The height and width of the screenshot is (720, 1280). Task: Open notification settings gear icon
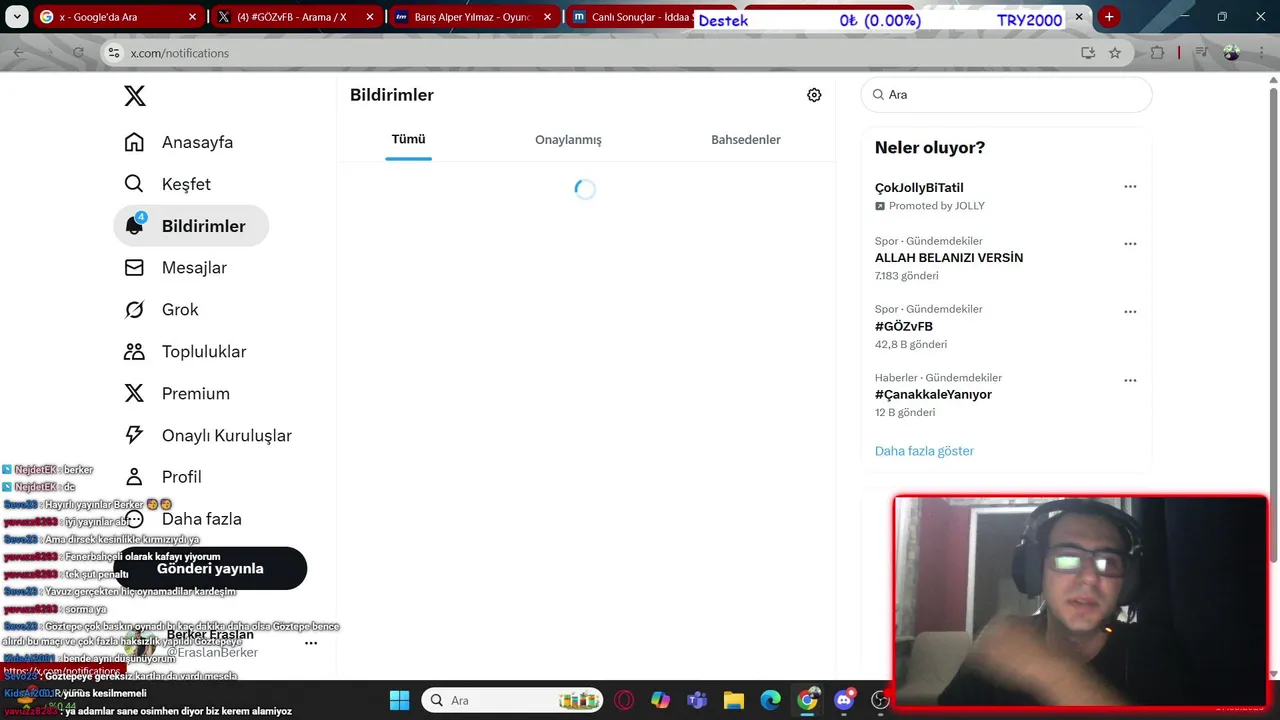814,95
